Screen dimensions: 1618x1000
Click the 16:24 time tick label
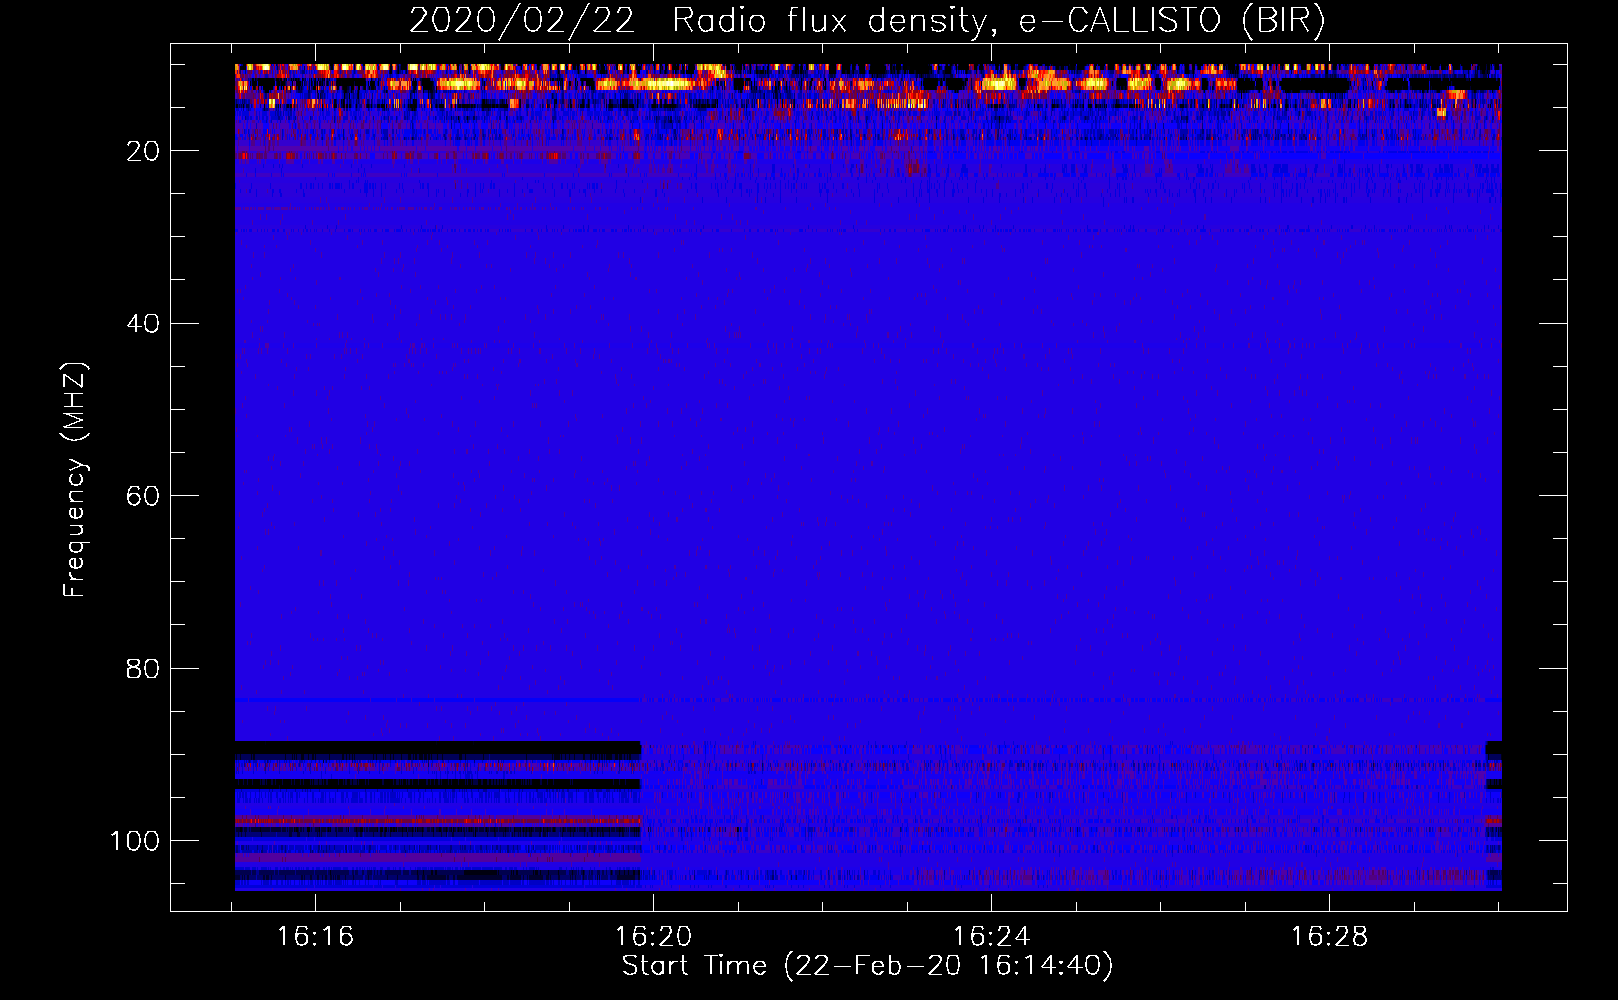pos(991,937)
